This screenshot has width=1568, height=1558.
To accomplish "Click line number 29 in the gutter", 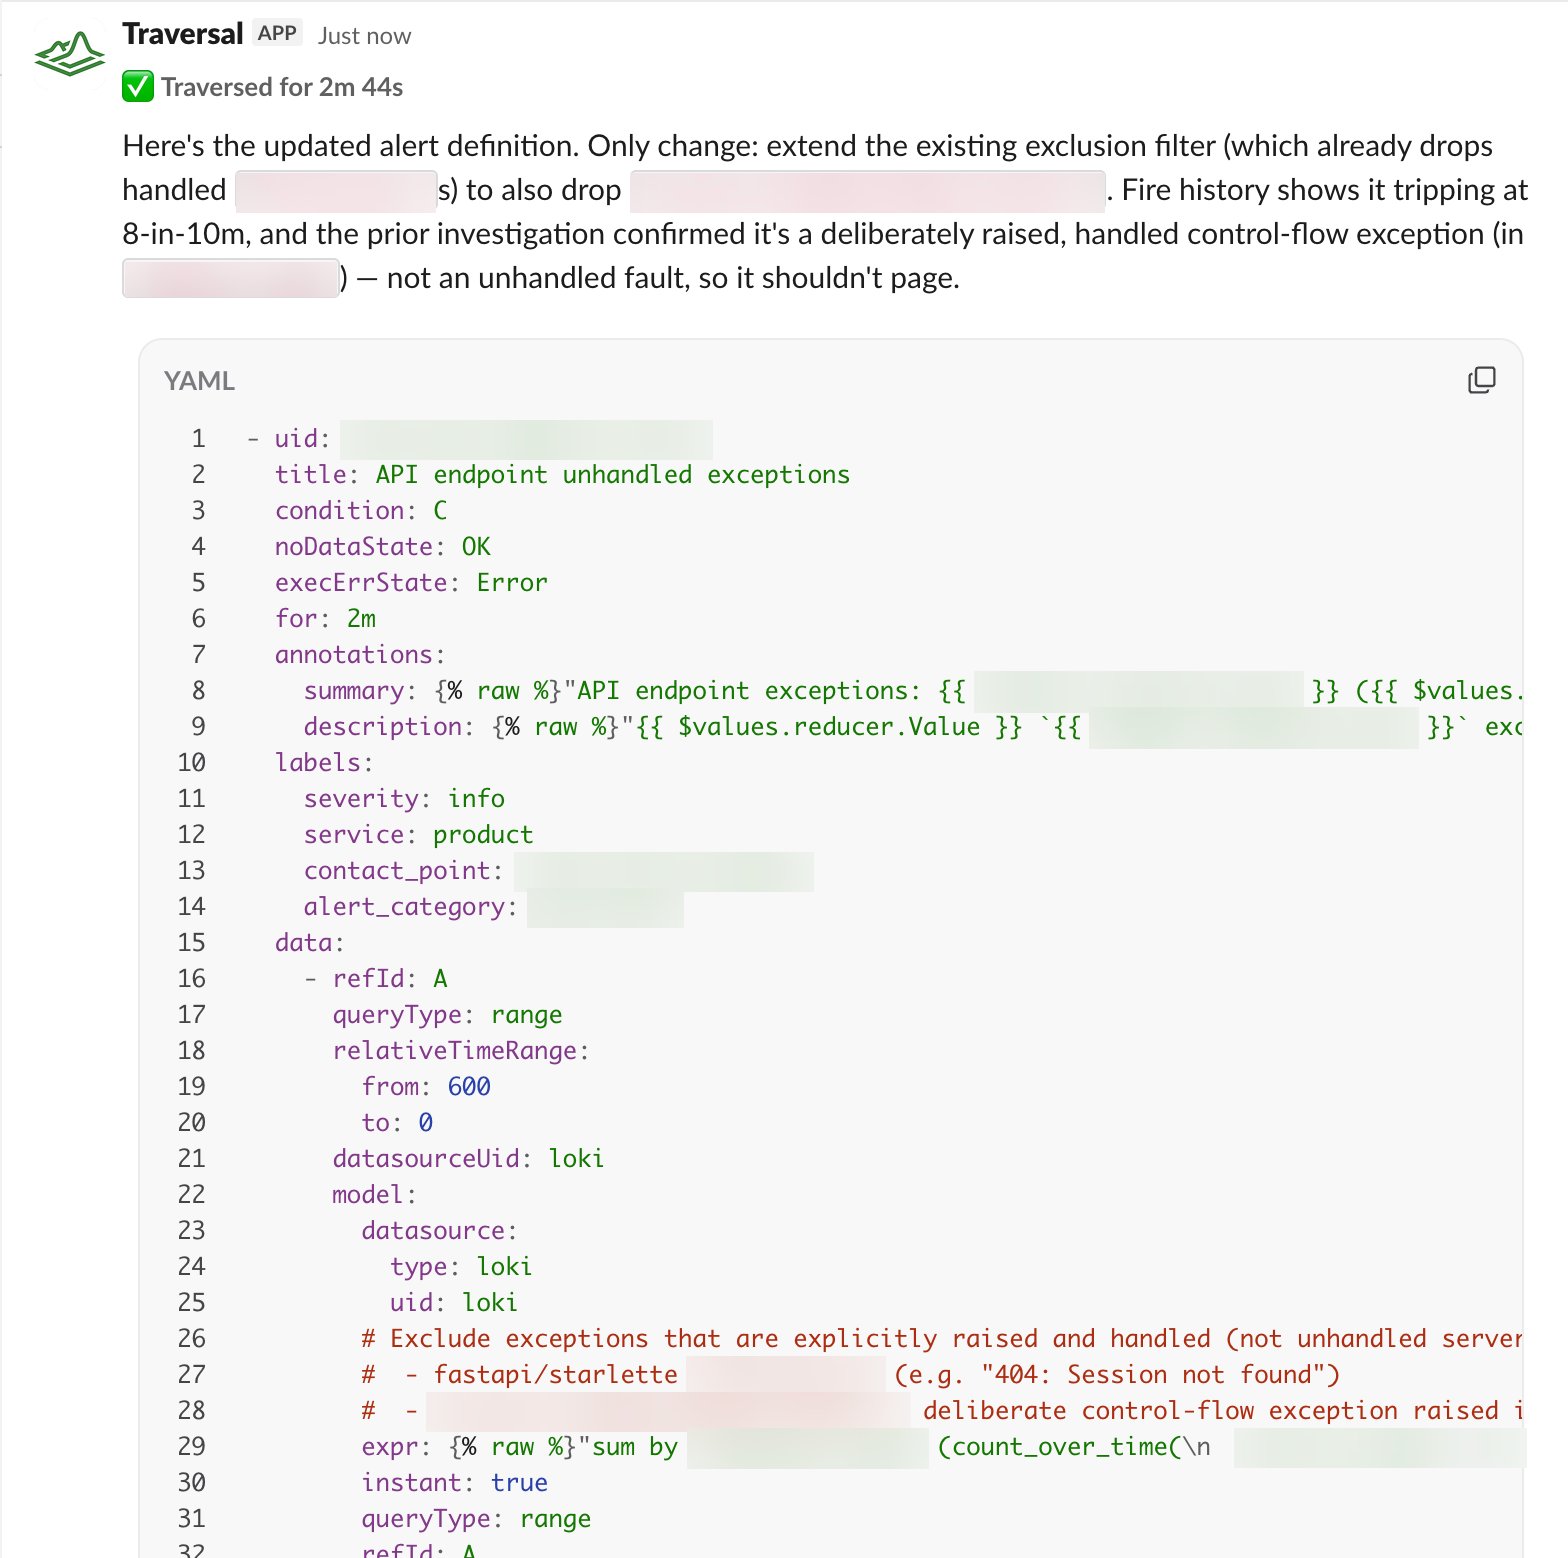I will [191, 1446].
